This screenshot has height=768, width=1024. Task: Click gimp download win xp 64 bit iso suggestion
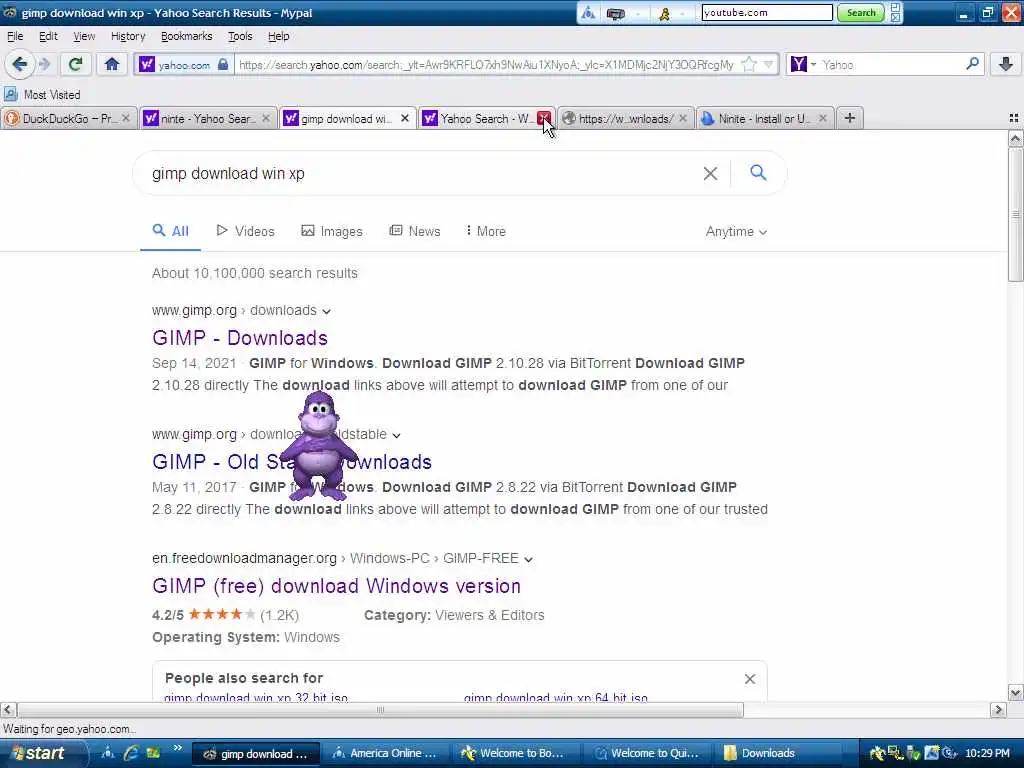tap(556, 697)
